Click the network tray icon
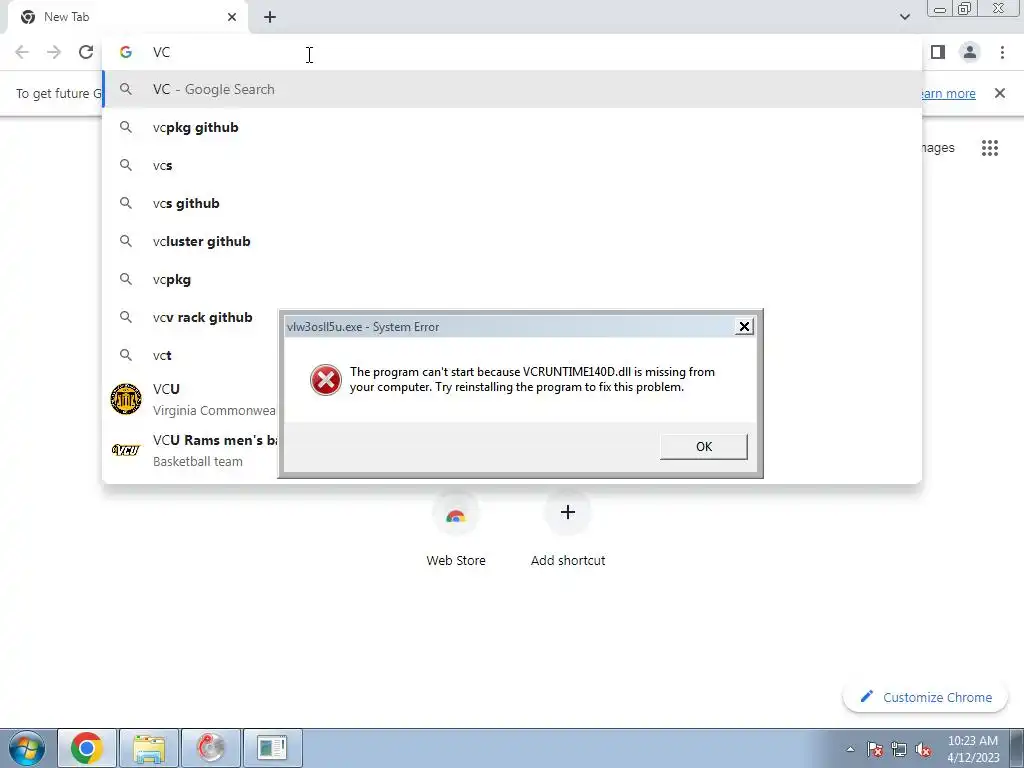Image resolution: width=1024 pixels, height=768 pixels. coord(899,750)
